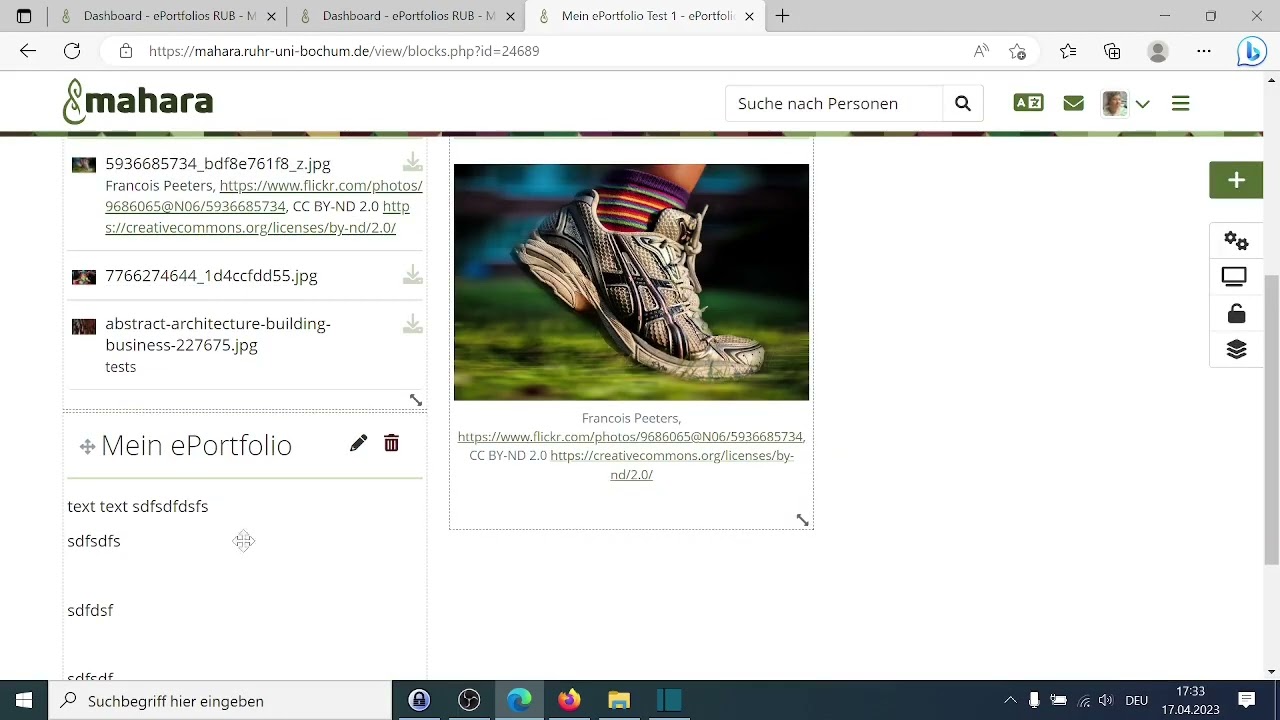Image resolution: width=1280 pixels, height=720 pixels.
Task: Click the green plus add-block button
Action: [1236, 180]
